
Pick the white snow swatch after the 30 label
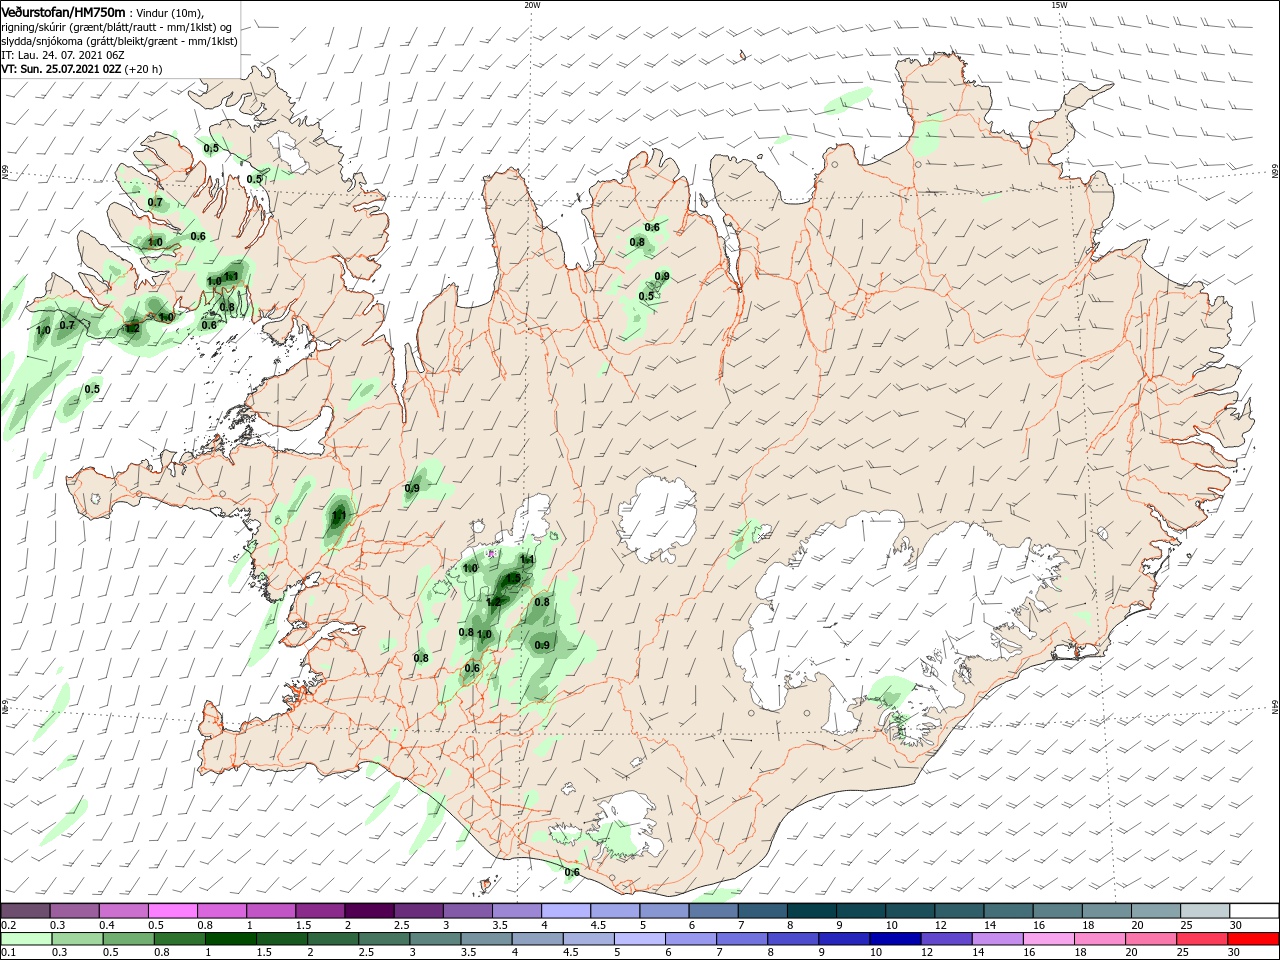[x=1254, y=911]
